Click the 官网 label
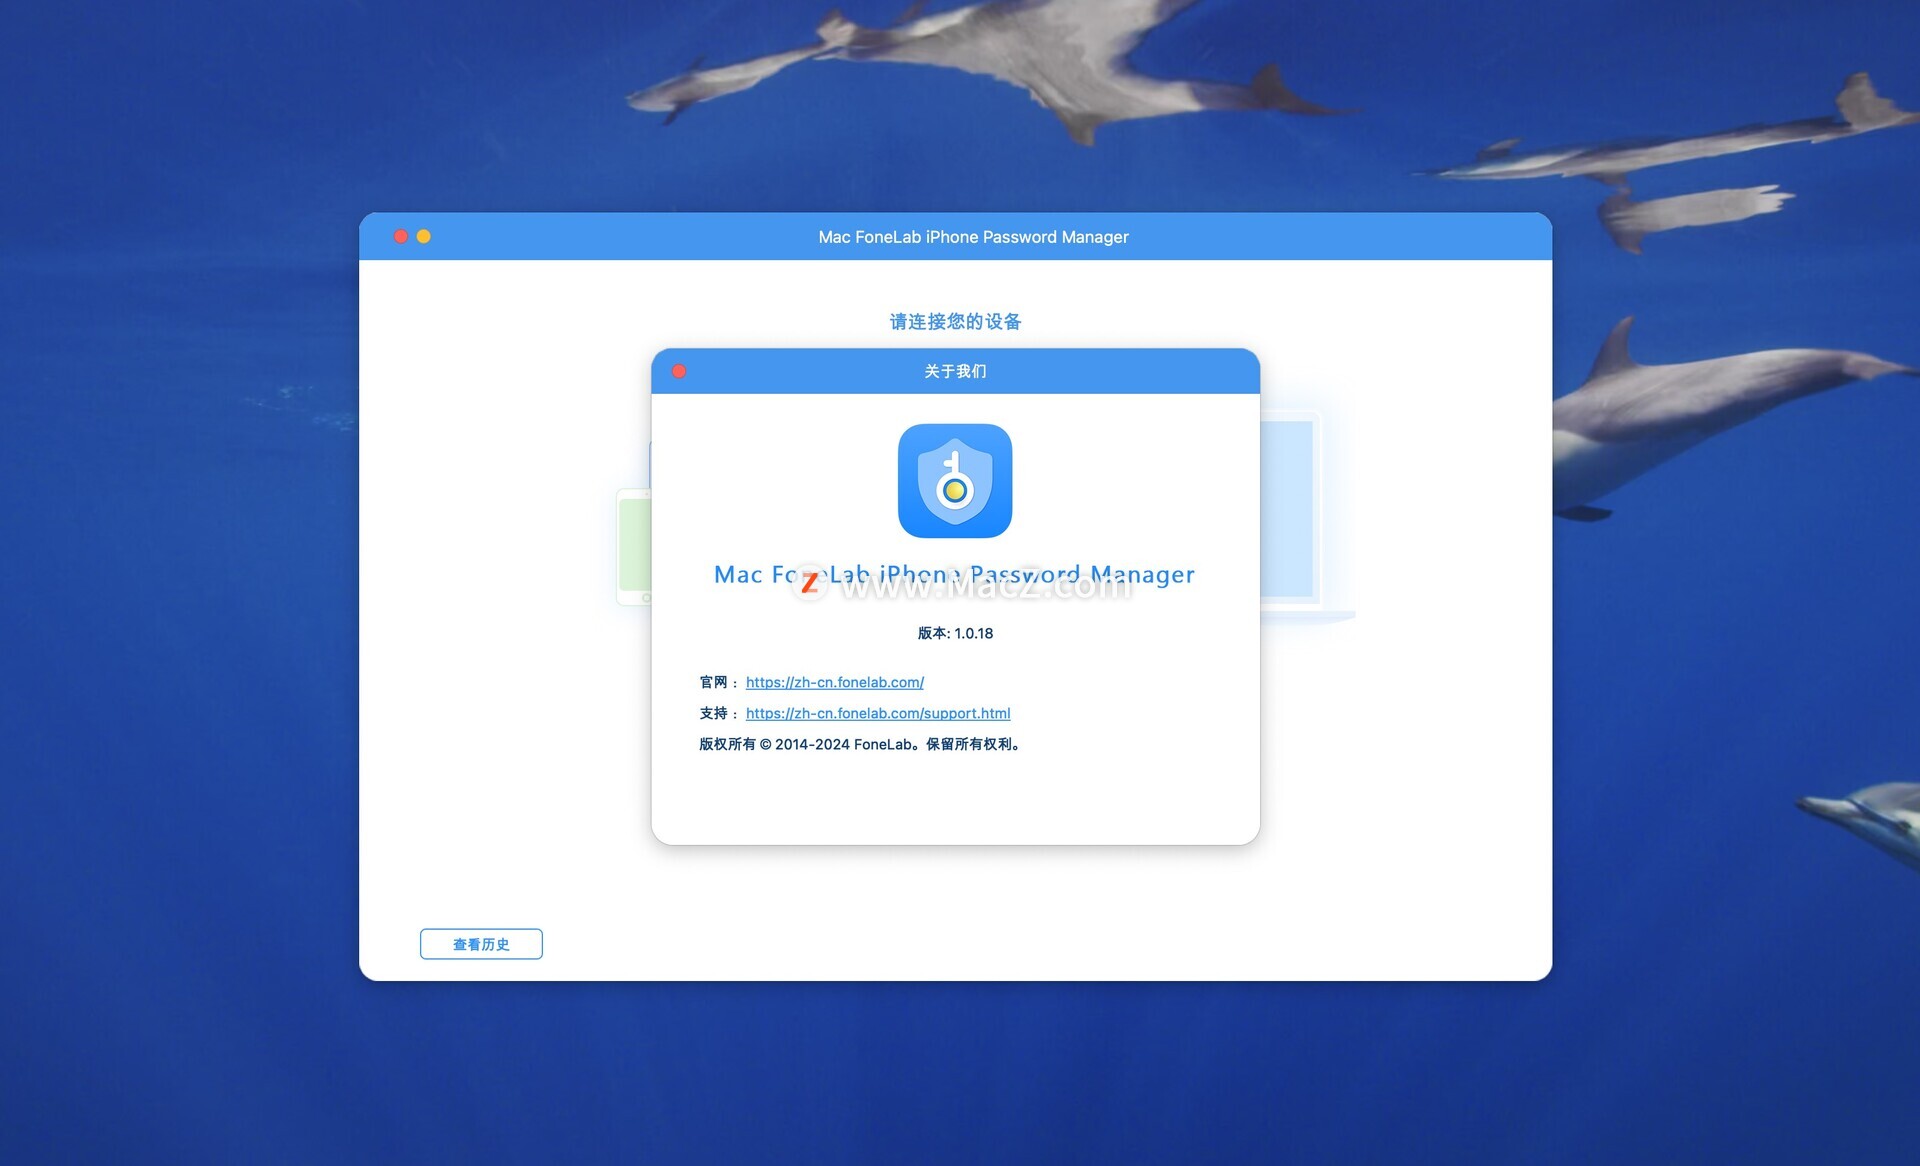 click(x=713, y=682)
